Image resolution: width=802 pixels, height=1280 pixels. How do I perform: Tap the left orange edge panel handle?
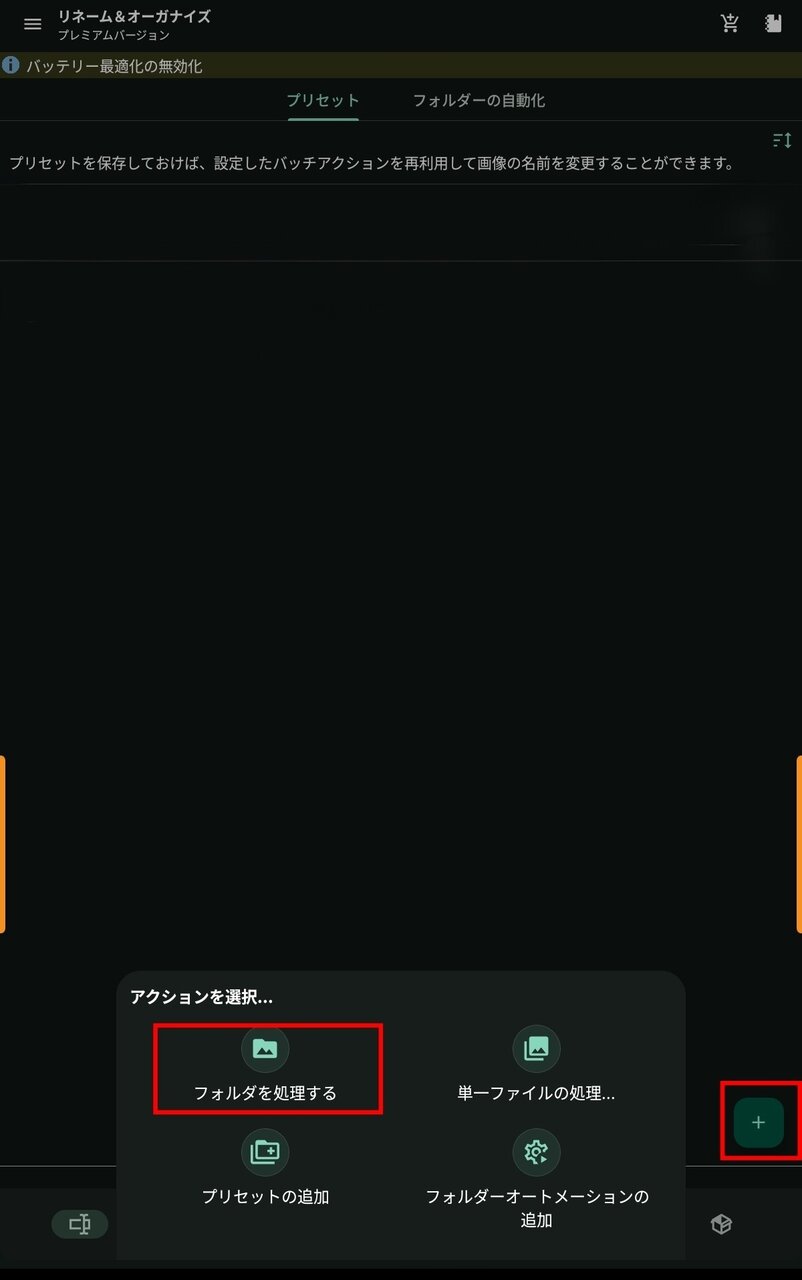3,844
